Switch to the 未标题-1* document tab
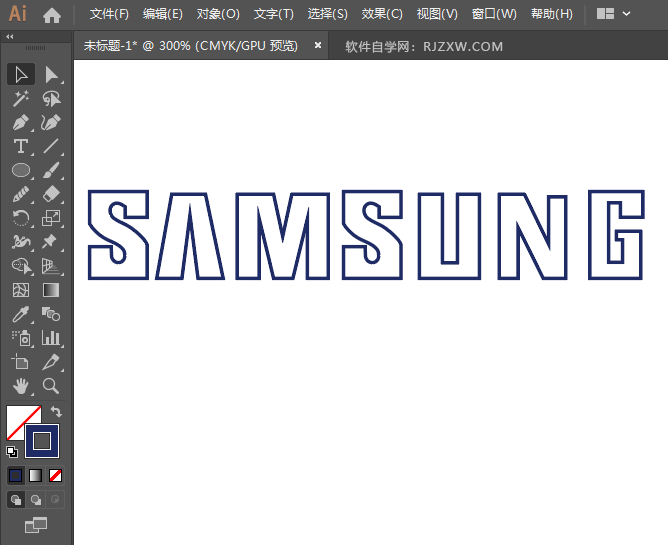The height and width of the screenshot is (545, 668). (x=191, y=46)
